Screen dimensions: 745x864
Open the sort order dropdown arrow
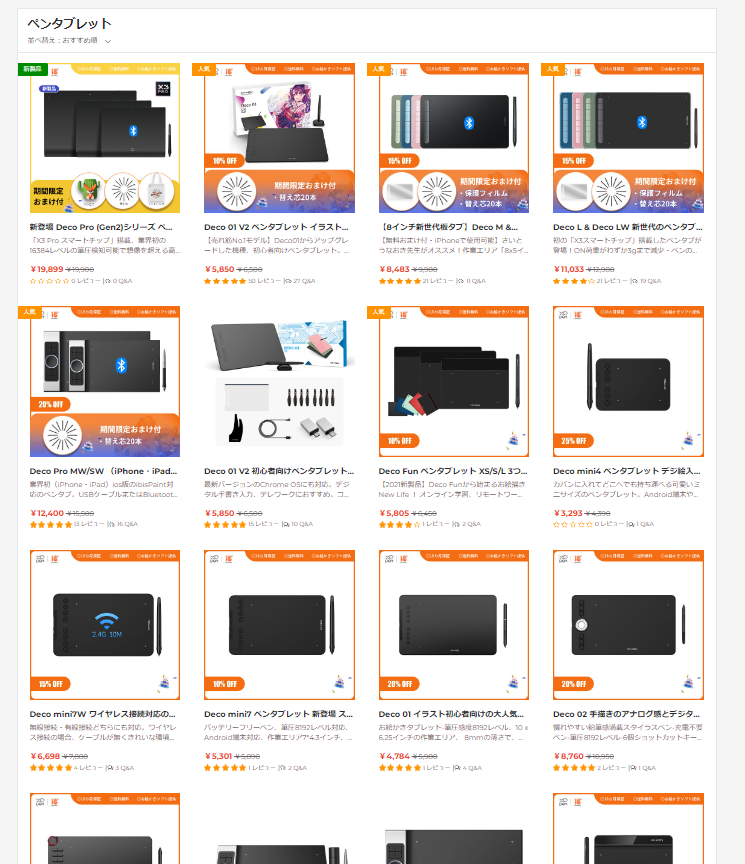click(x=108, y=41)
